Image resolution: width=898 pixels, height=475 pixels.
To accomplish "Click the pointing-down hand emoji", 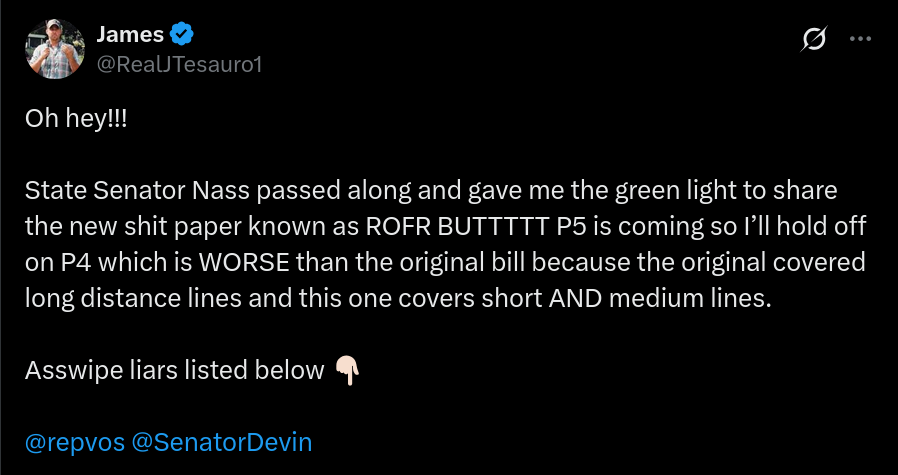I will pos(348,371).
